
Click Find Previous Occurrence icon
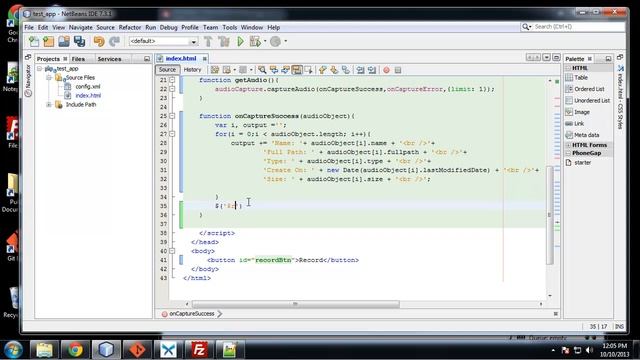tap(274, 70)
